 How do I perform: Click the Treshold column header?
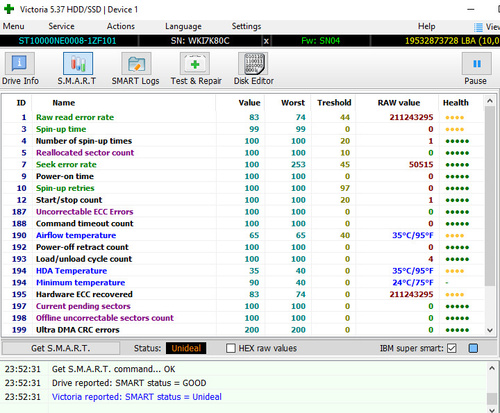coord(334,103)
